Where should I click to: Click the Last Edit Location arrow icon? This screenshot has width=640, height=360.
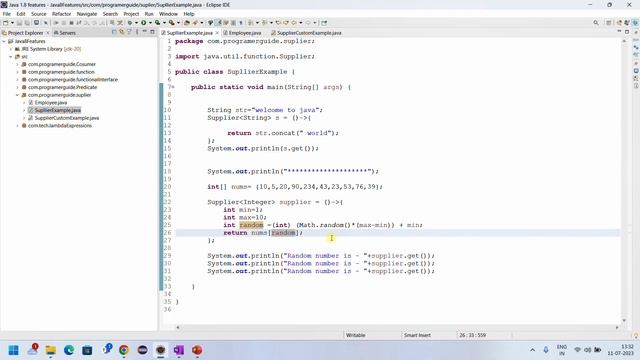[x=278, y=23]
